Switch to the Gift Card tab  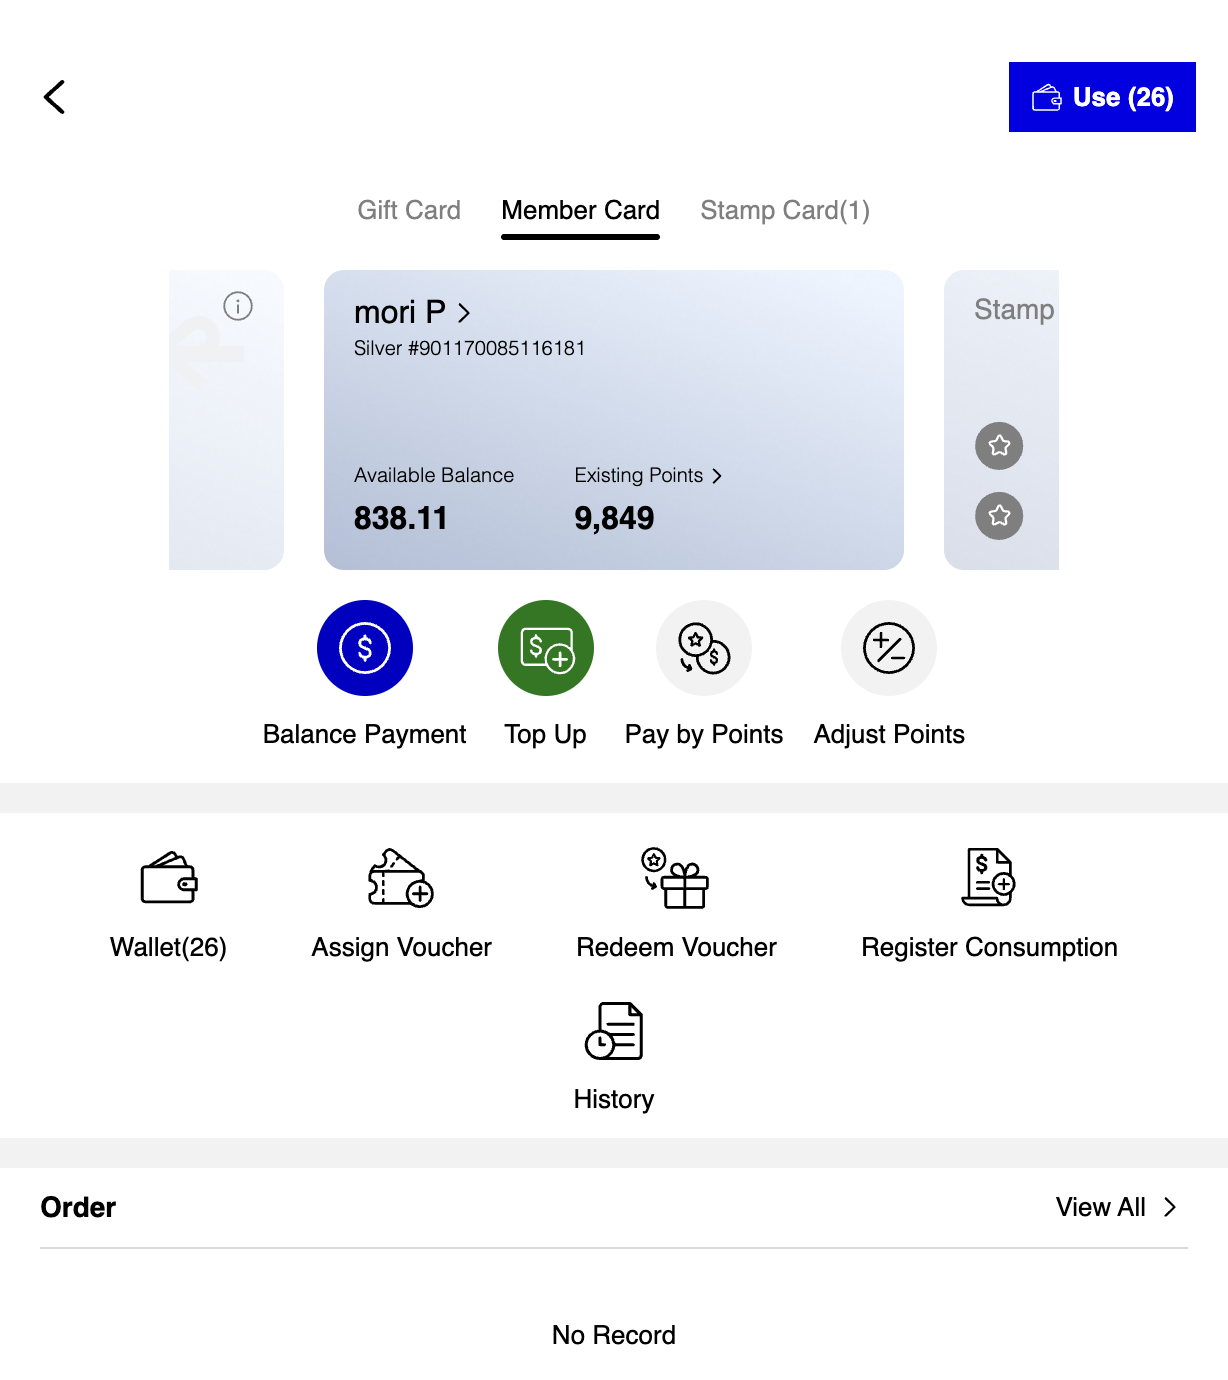(x=409, y=210)
